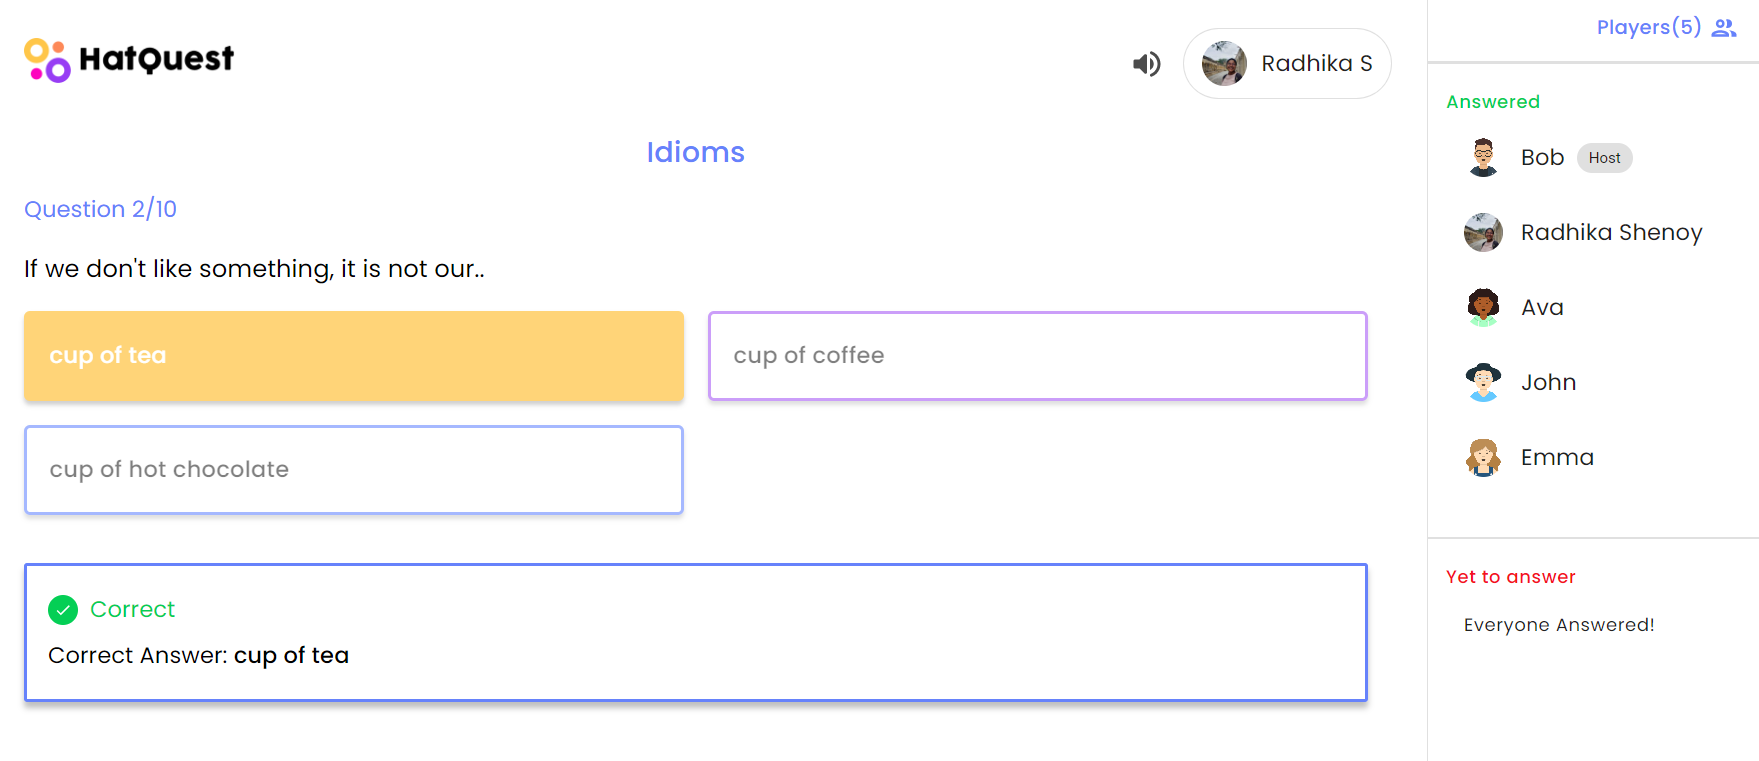This screenshot has width=1759, height=761.
Task: Click Ava's avatar icon
Action: (1483, 308)
